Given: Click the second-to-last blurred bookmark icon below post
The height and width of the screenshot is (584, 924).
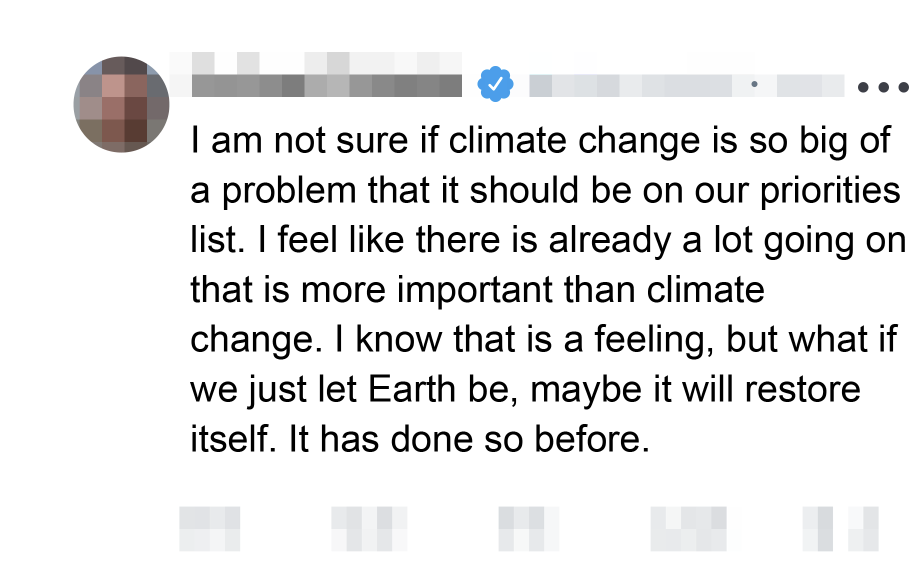Looking at the screenshot, I should click(817, 529).
